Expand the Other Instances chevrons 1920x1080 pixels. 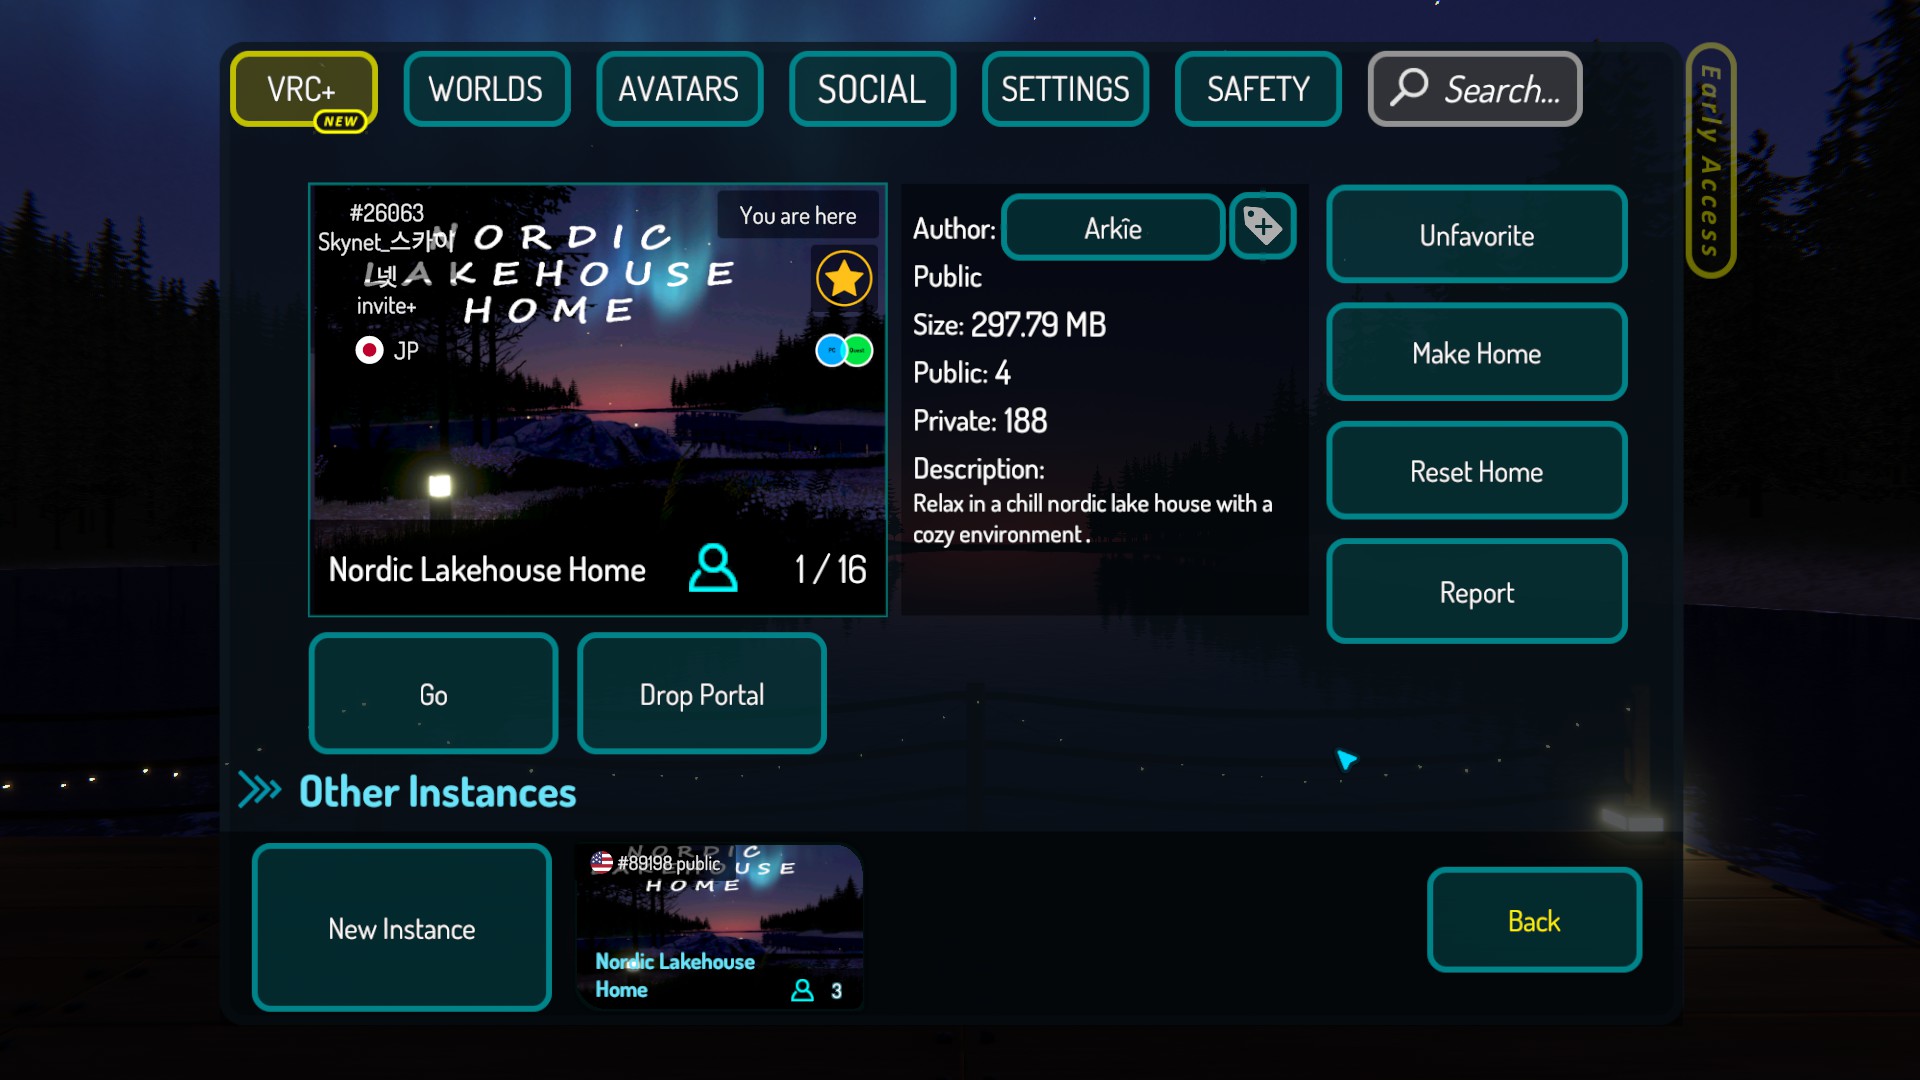(260, 790)
